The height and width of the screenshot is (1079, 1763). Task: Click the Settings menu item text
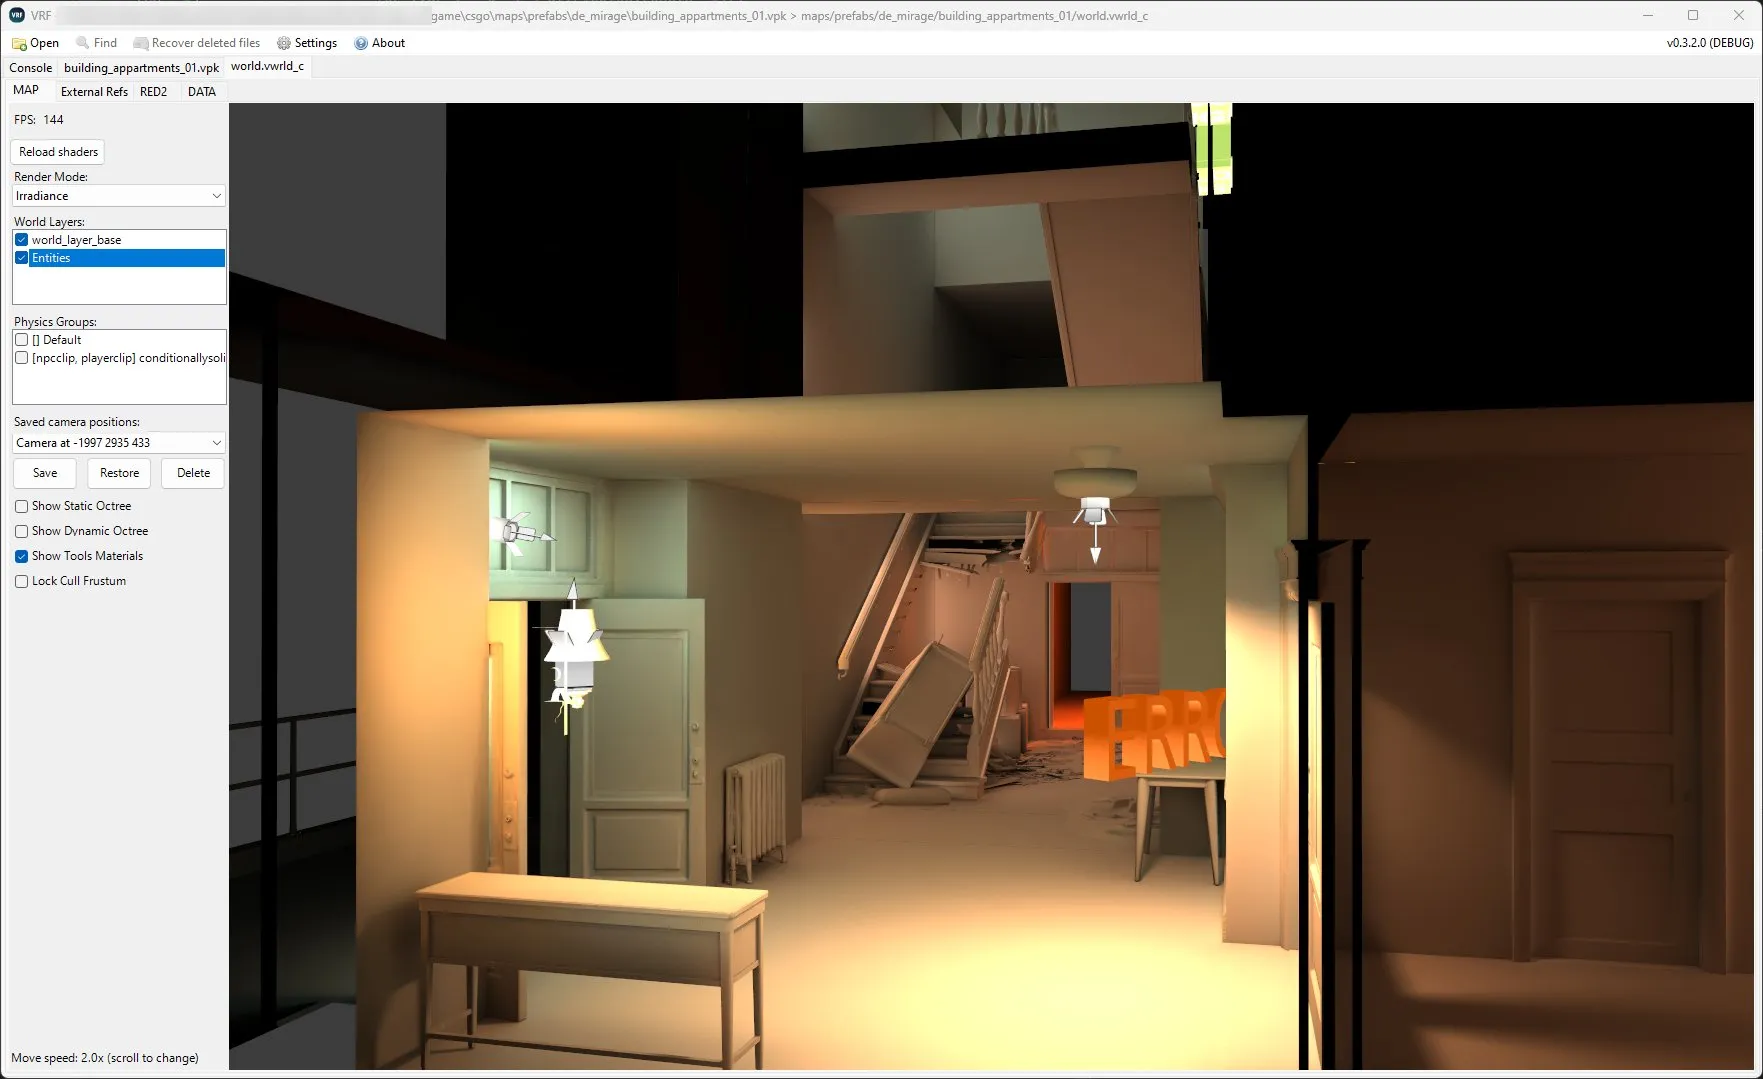click(x=315, y=43)
